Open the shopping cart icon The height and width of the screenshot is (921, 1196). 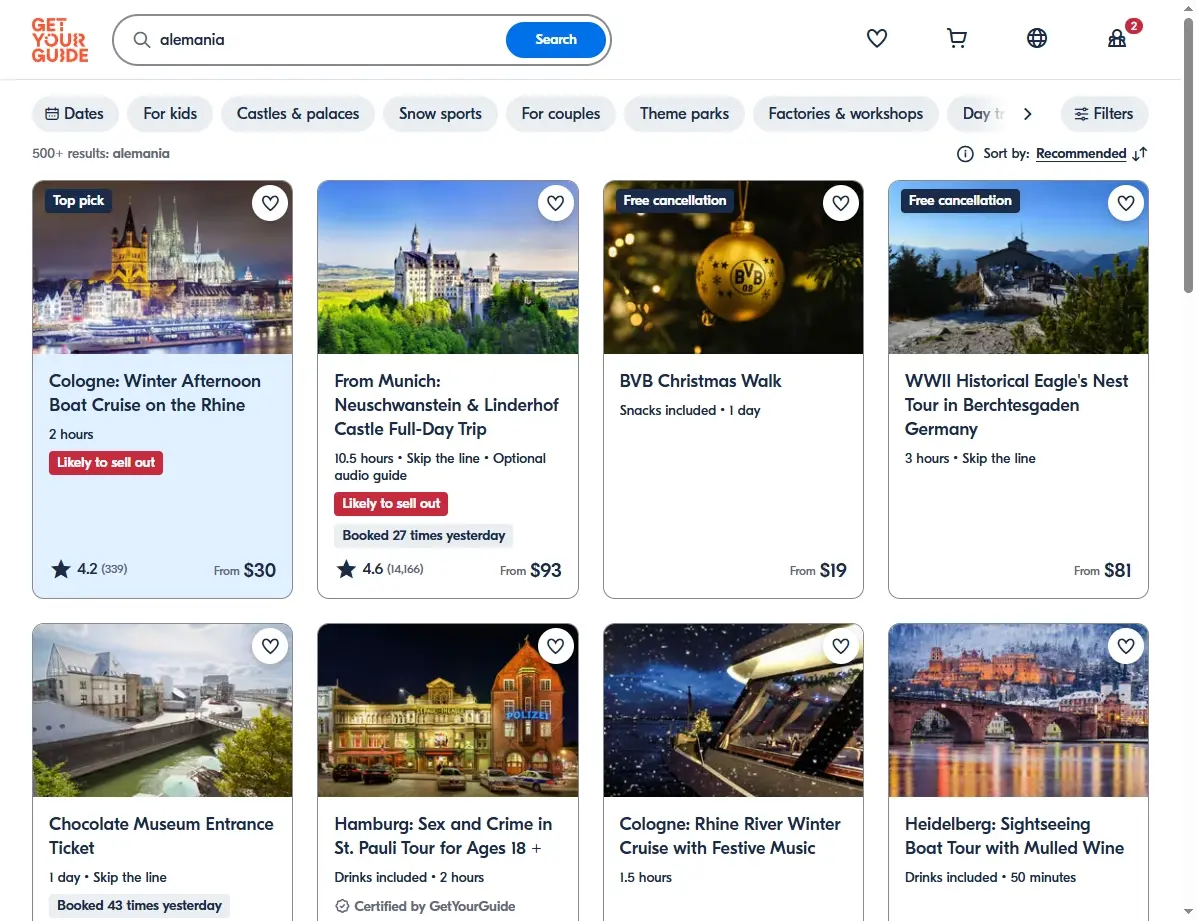[x=956, y=38]
